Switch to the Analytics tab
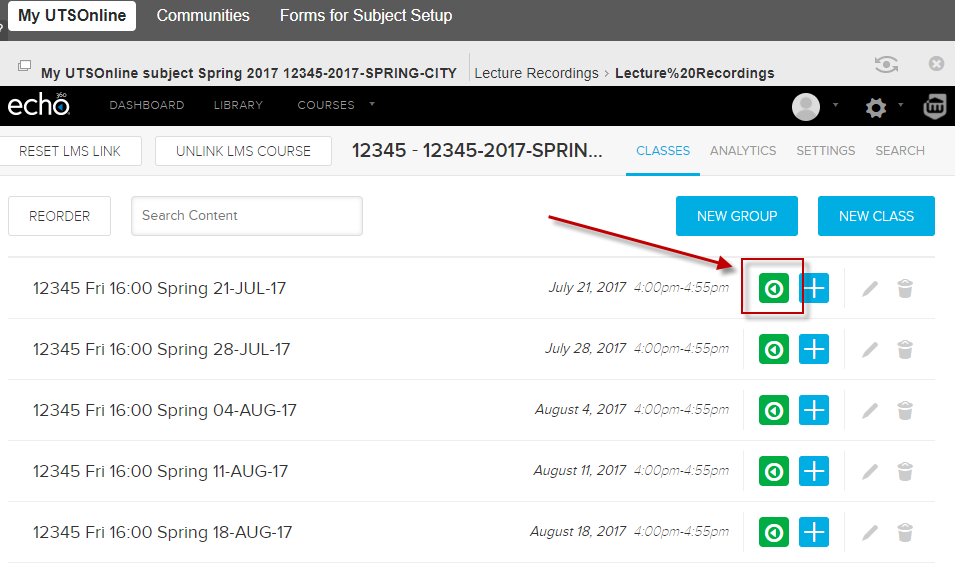The image size is (955, 576). pyautogui.click(x=743, y=151)
